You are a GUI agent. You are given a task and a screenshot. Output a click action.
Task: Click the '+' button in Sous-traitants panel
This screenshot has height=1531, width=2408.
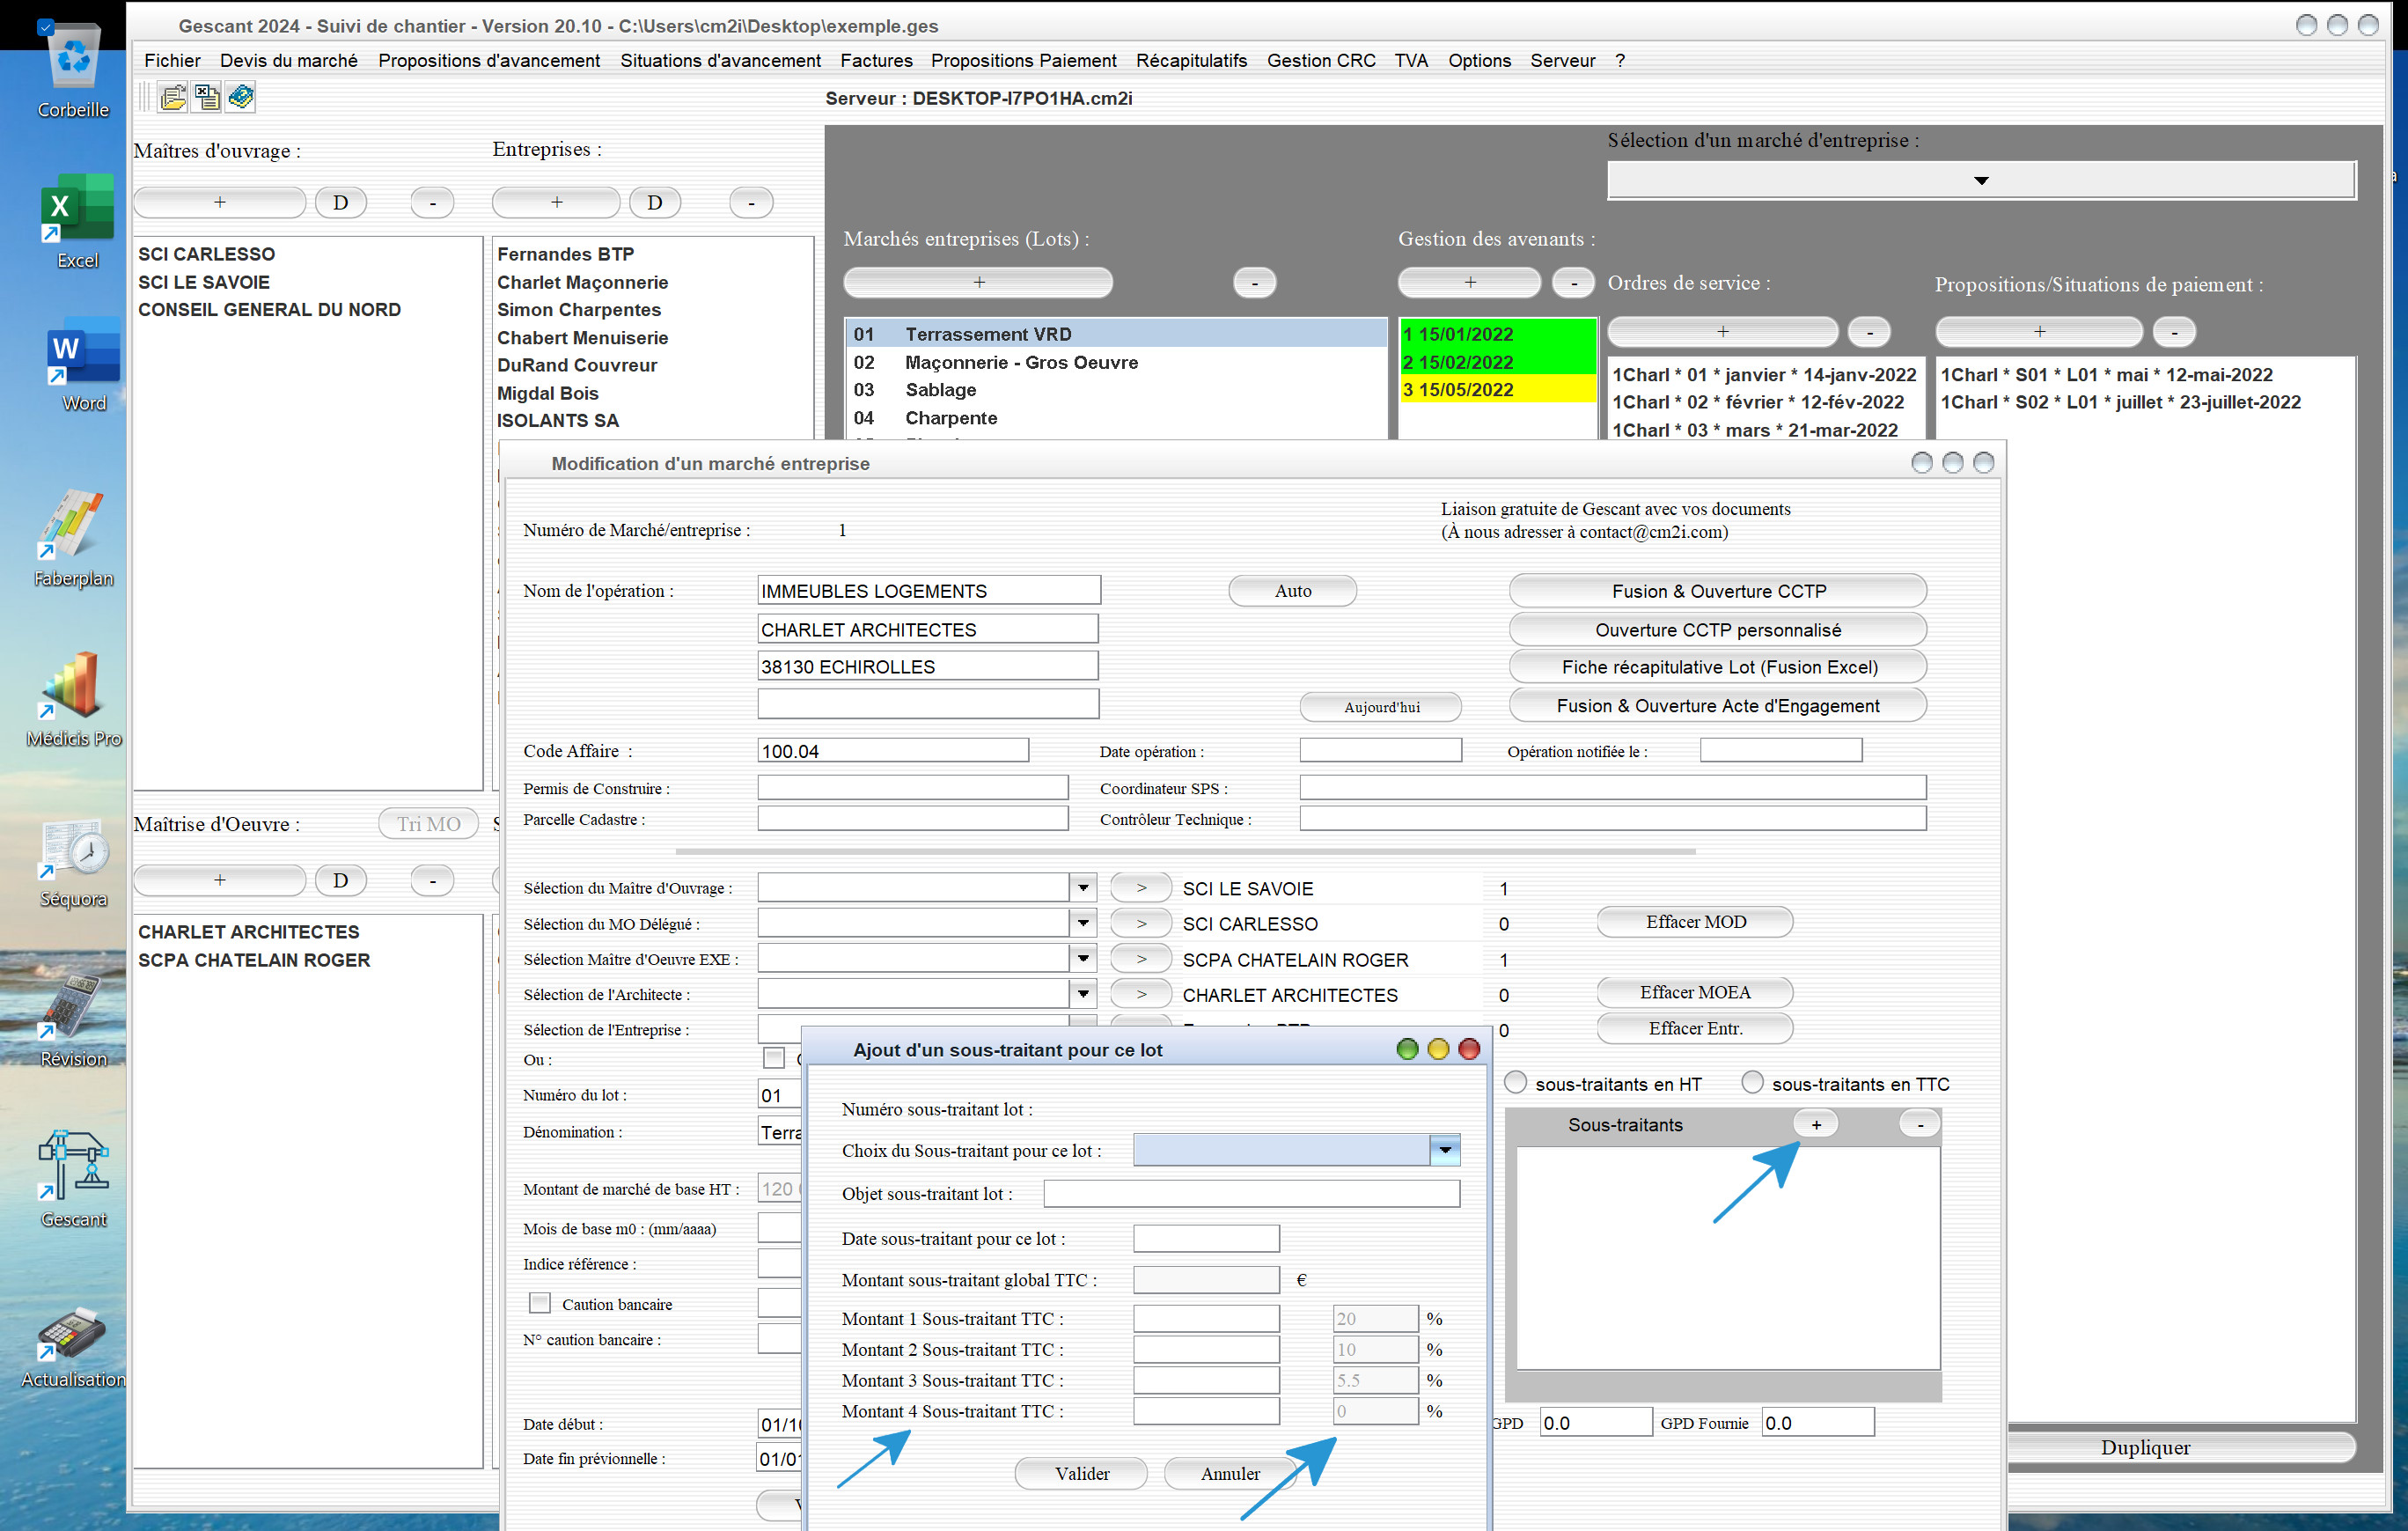point(1816,1124)
